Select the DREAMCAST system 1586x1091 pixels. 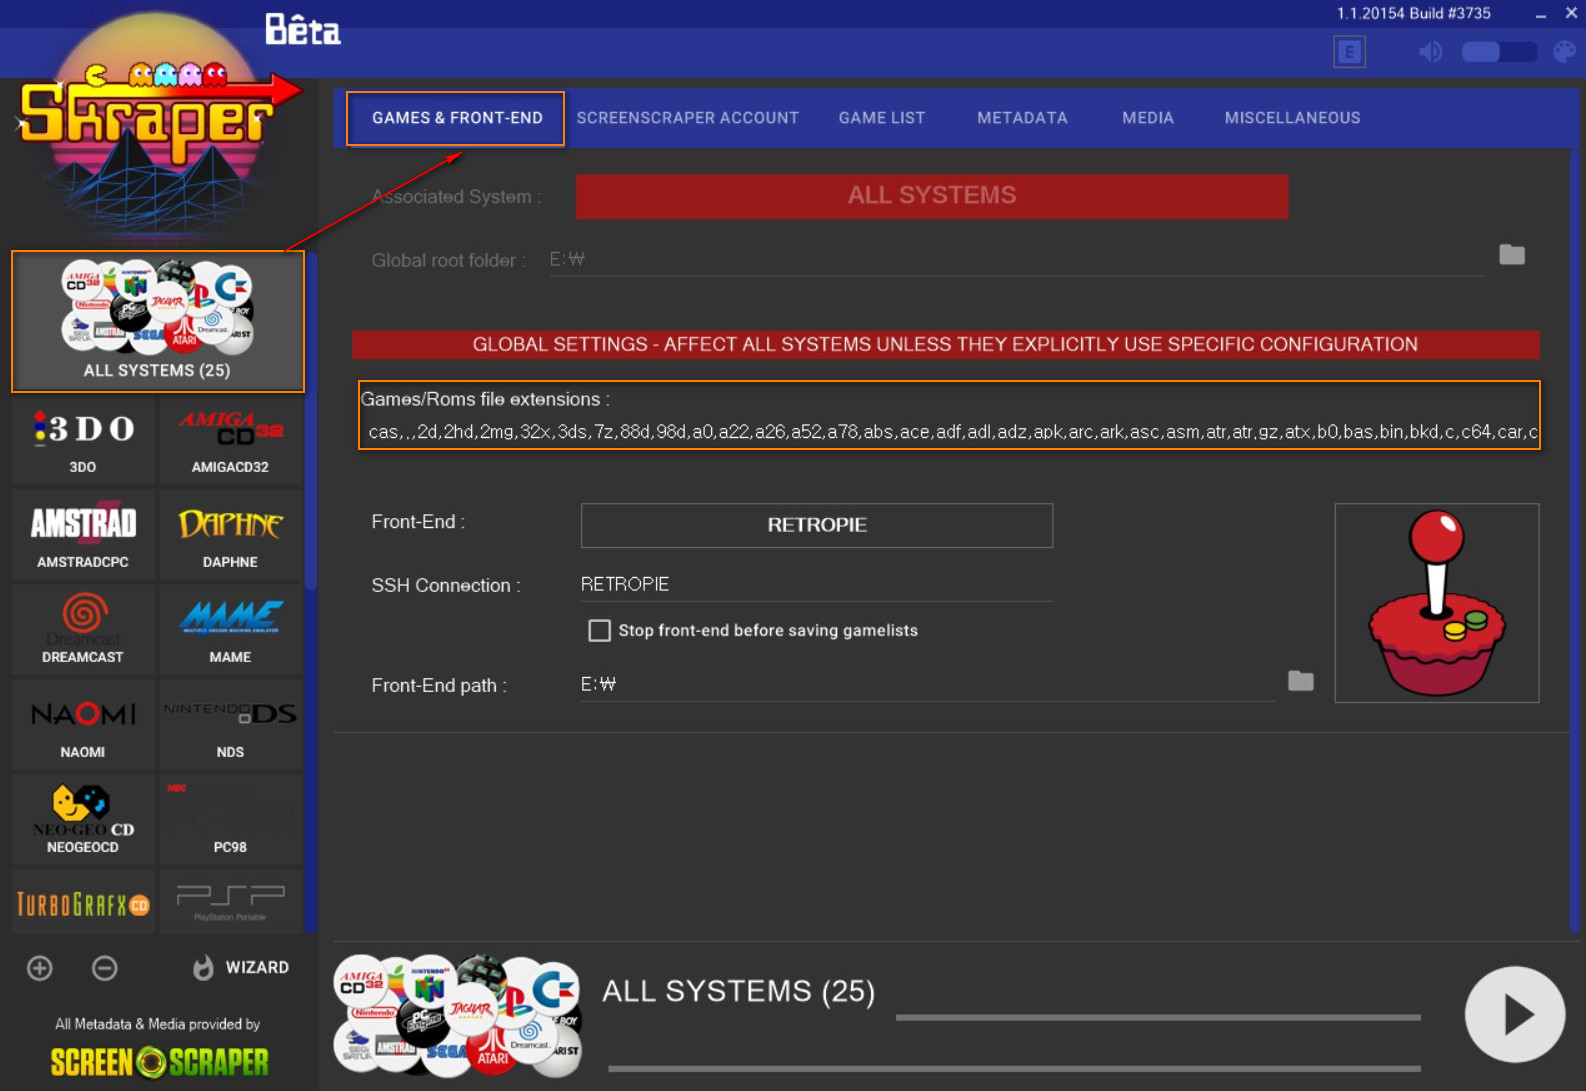[x=83, y=631]
